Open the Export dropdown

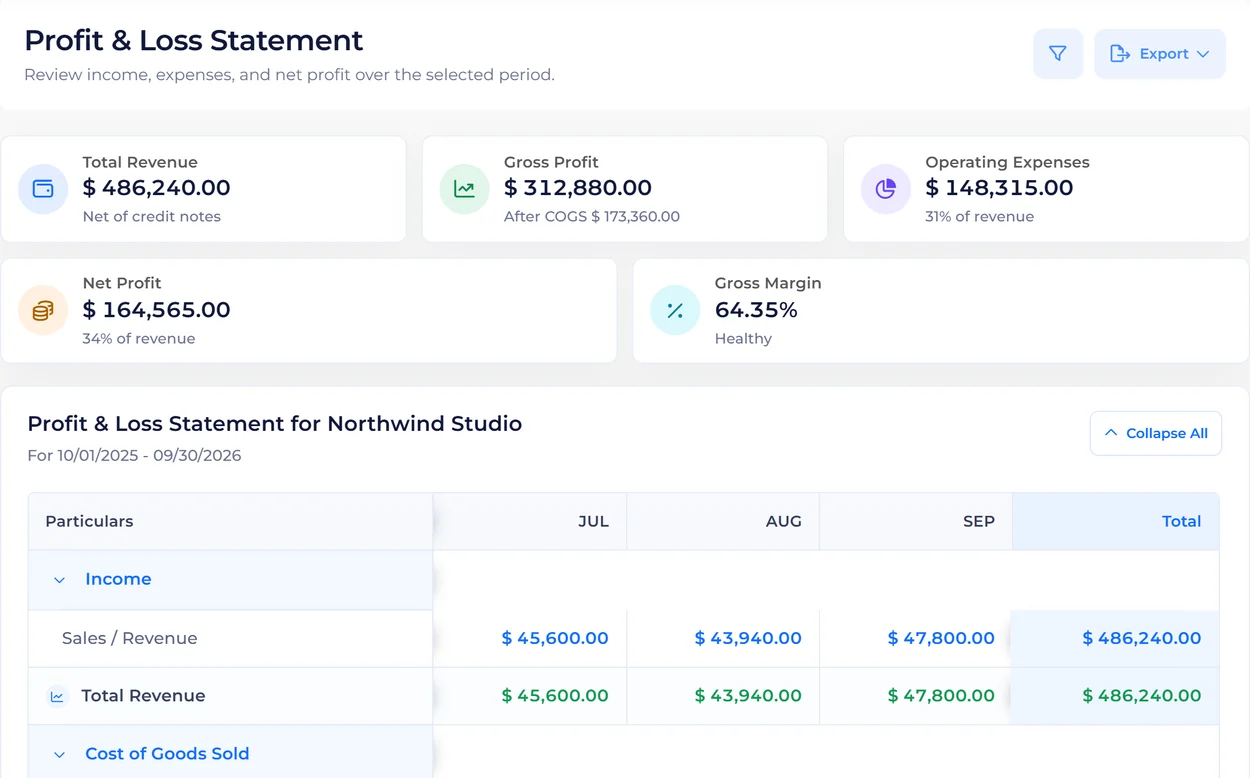click(x=1160, y=54)
